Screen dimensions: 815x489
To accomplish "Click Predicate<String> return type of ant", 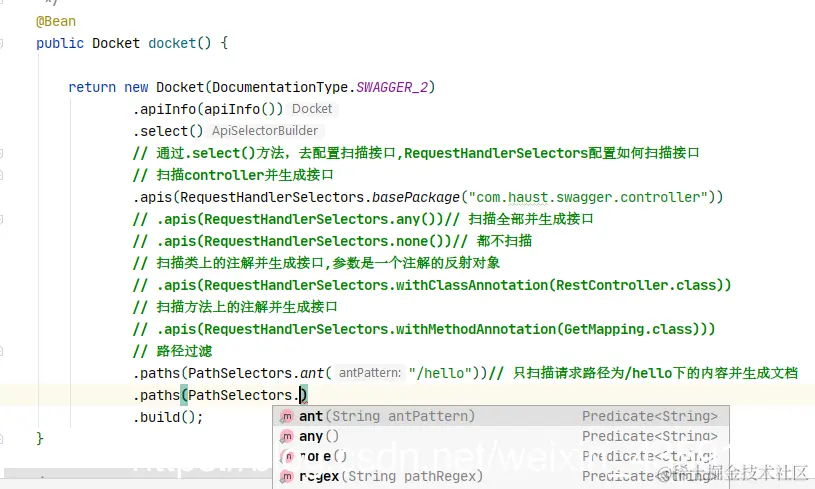I will pyautogui.click(x=650, y=416).
